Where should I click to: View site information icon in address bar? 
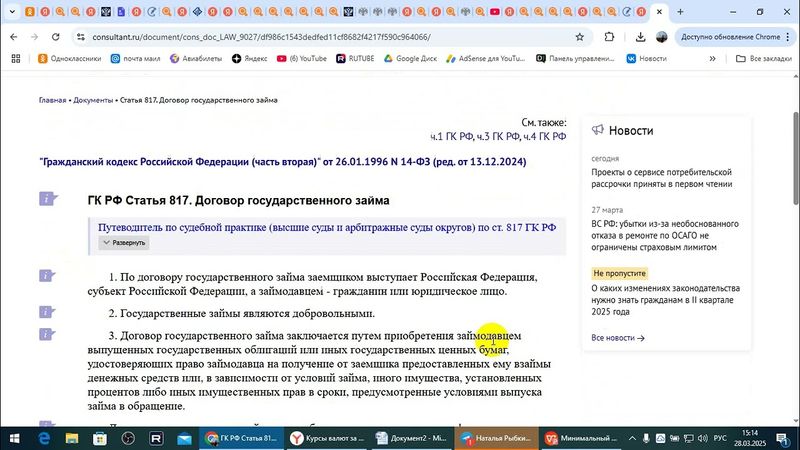81,37
